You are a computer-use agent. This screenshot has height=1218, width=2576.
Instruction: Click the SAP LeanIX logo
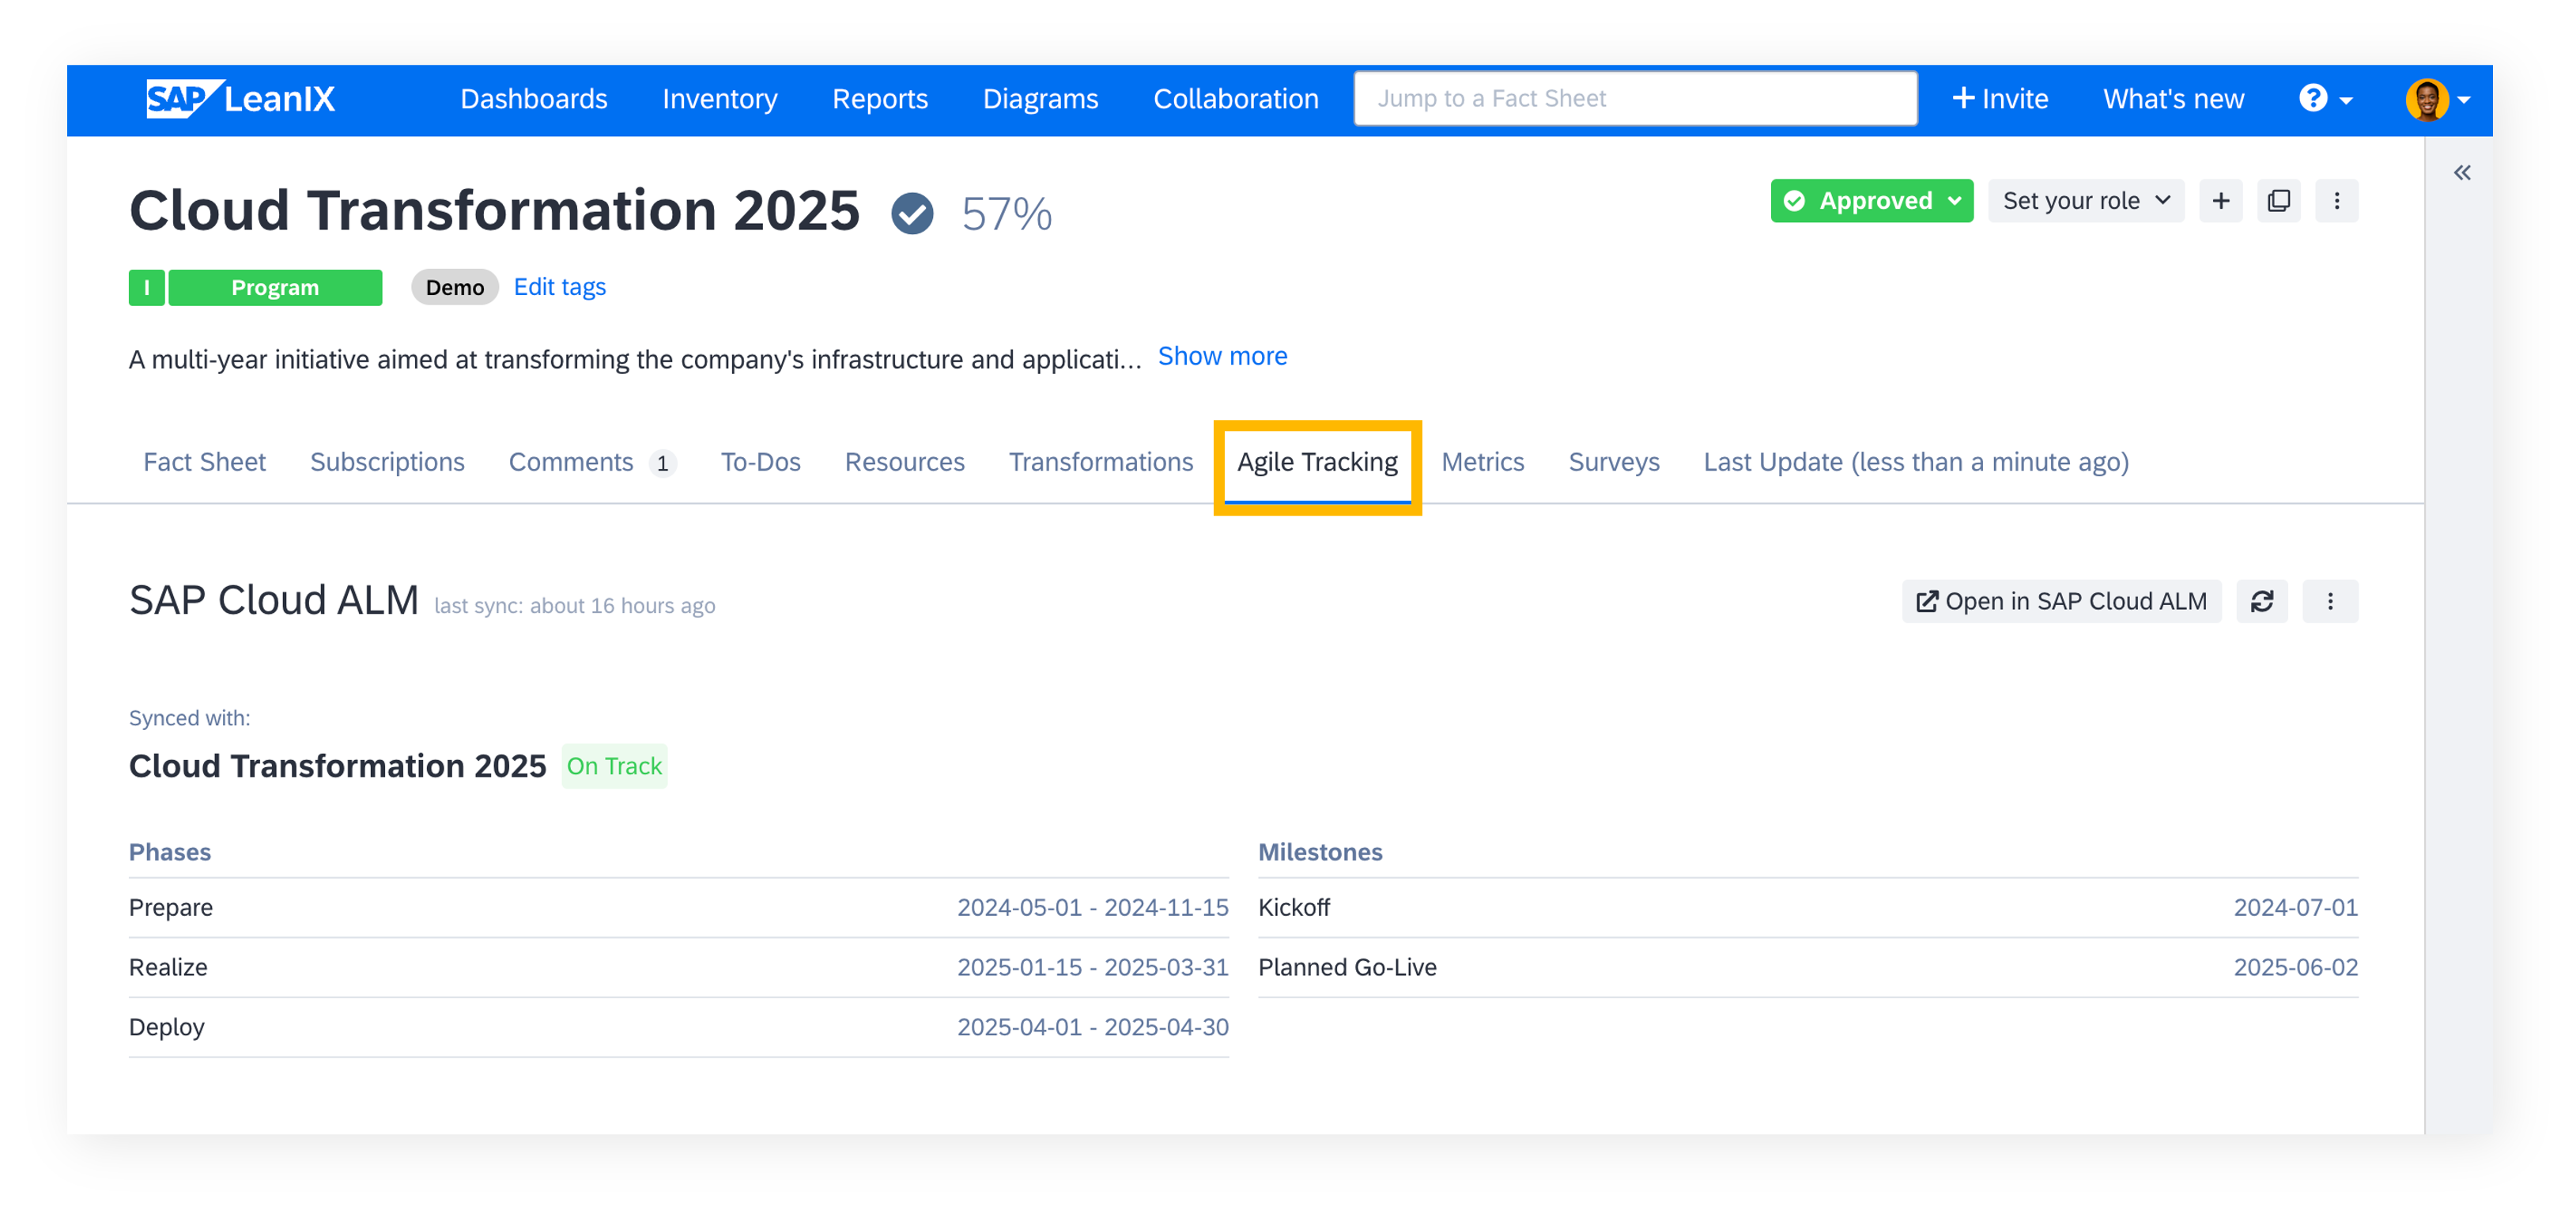click(241, 99)
